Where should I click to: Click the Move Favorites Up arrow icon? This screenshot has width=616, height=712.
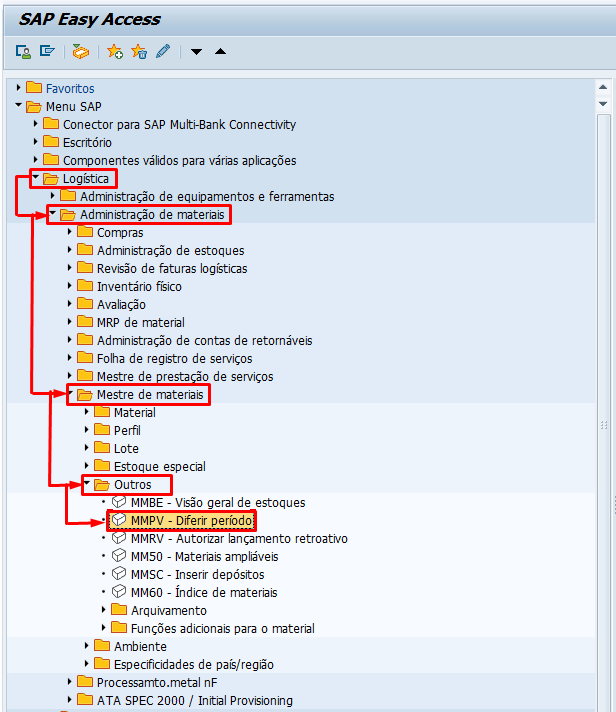pyautogui.click(x=220, y=52)
